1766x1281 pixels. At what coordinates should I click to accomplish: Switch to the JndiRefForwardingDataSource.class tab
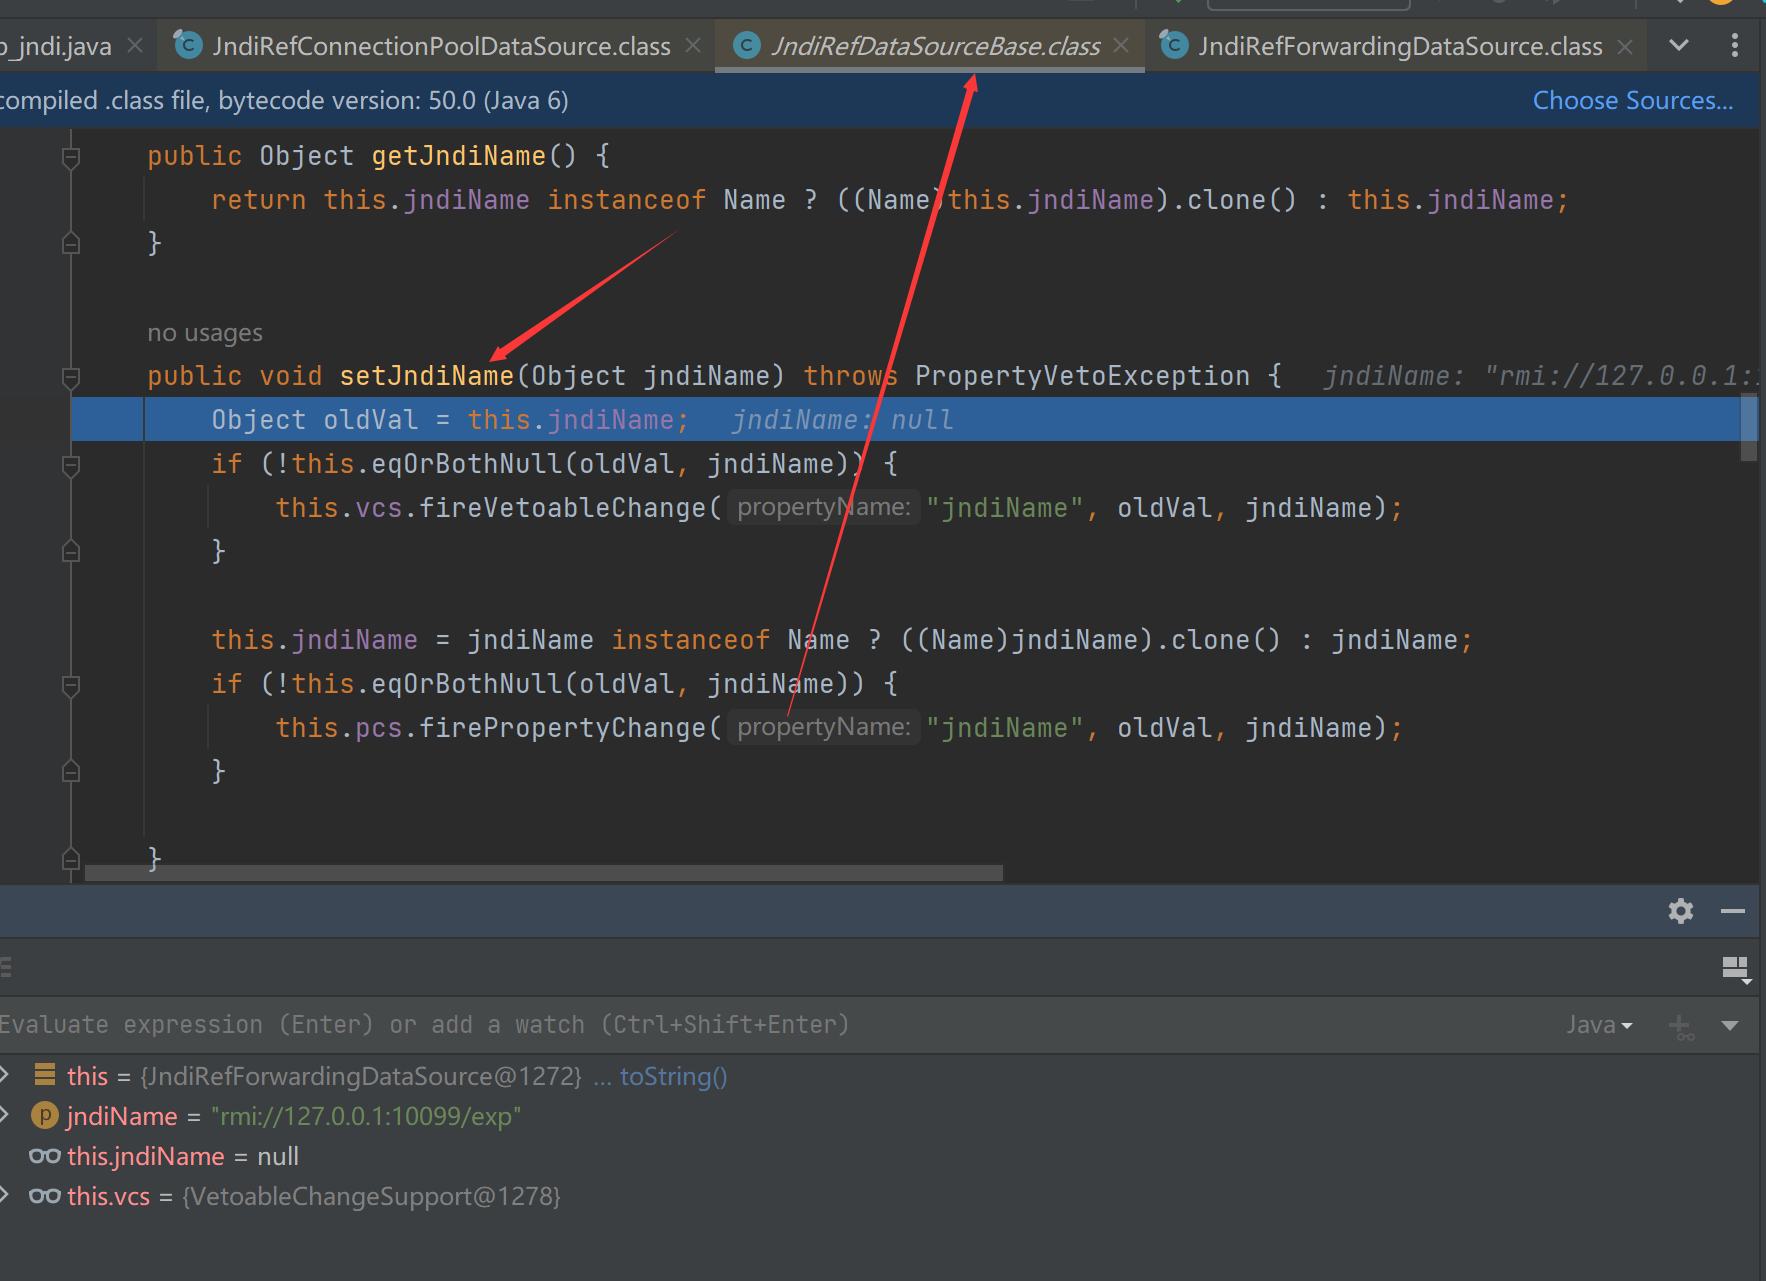tap(1399, 46)
